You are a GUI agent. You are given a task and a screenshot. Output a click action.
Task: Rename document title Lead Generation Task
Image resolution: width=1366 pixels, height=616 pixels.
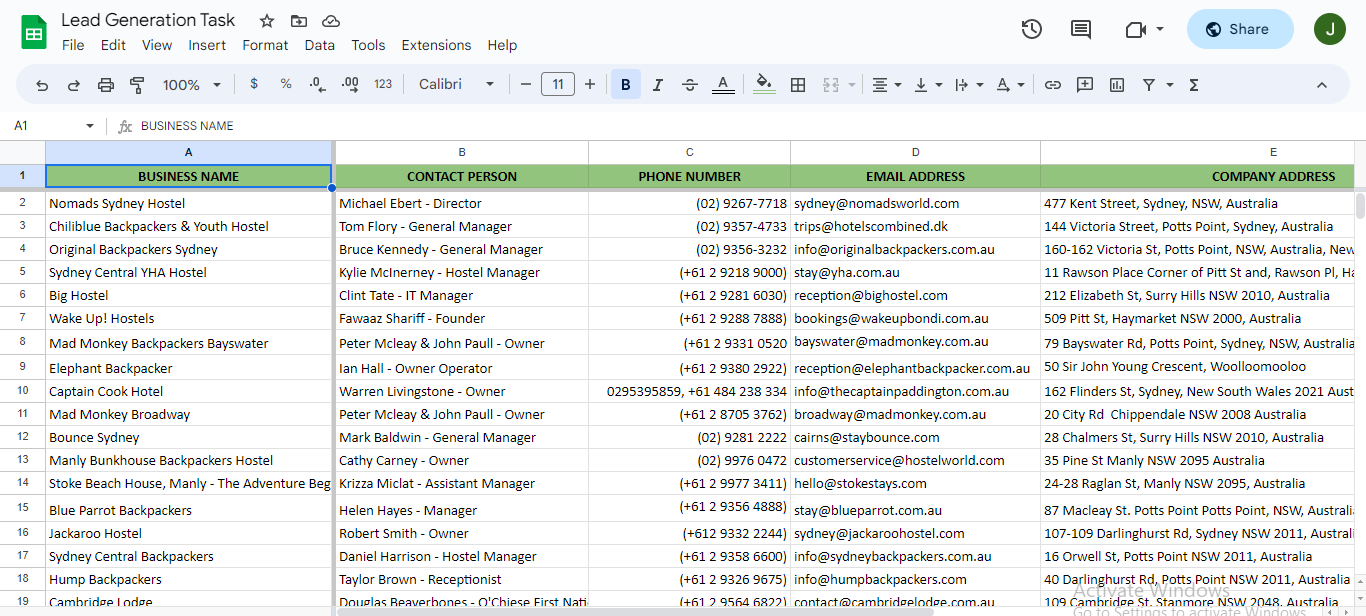coord(148,20)
